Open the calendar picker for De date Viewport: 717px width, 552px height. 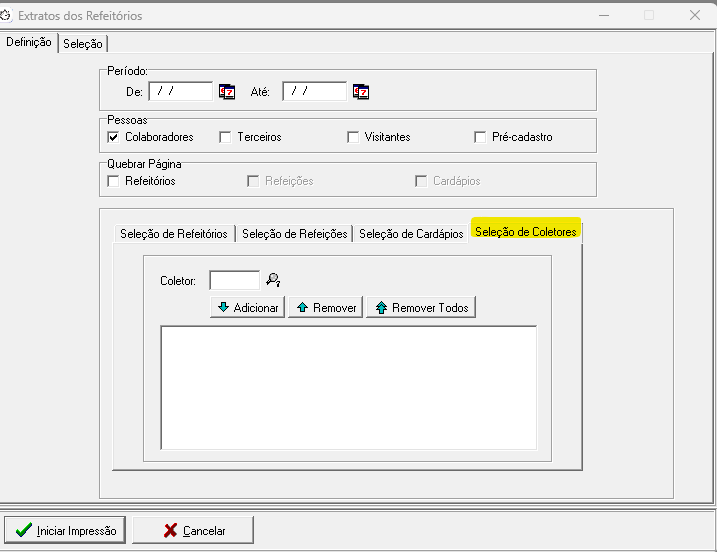227,92
